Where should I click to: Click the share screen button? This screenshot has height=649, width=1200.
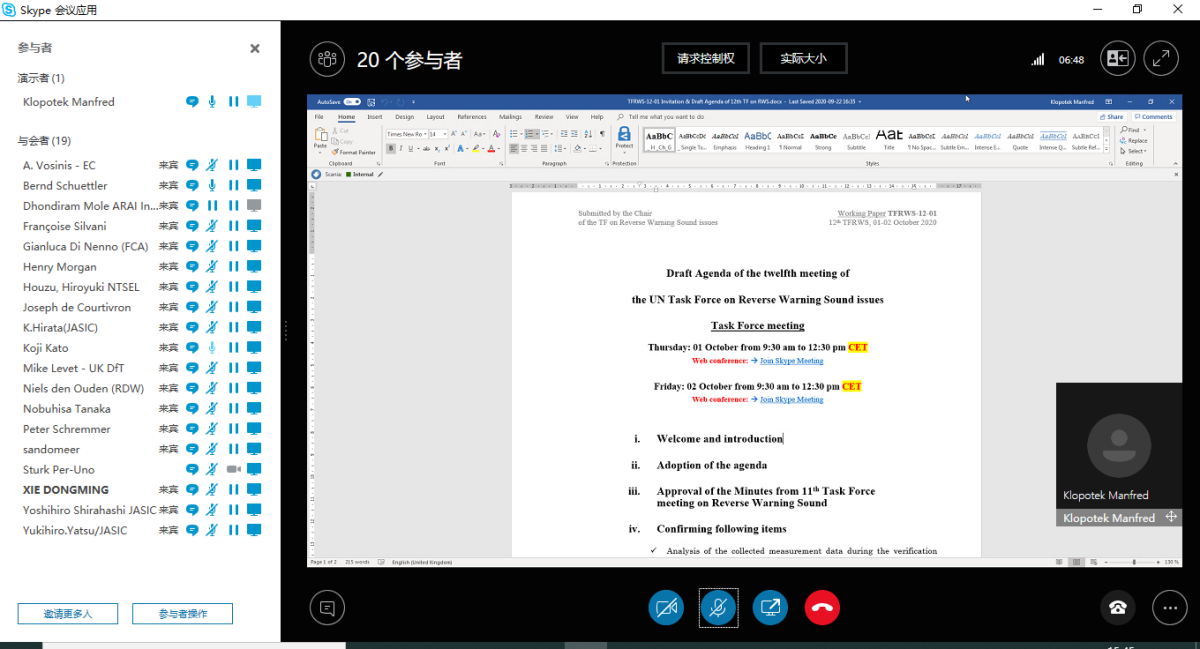click(x=770, y=607)
